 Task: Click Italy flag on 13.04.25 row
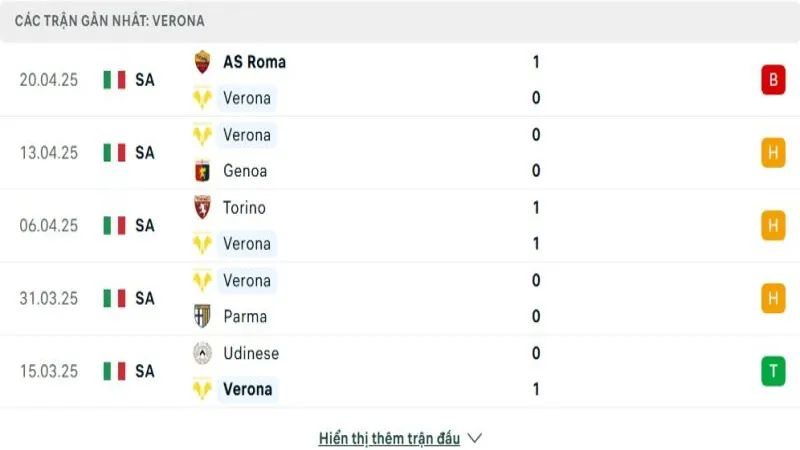(114, 153)
